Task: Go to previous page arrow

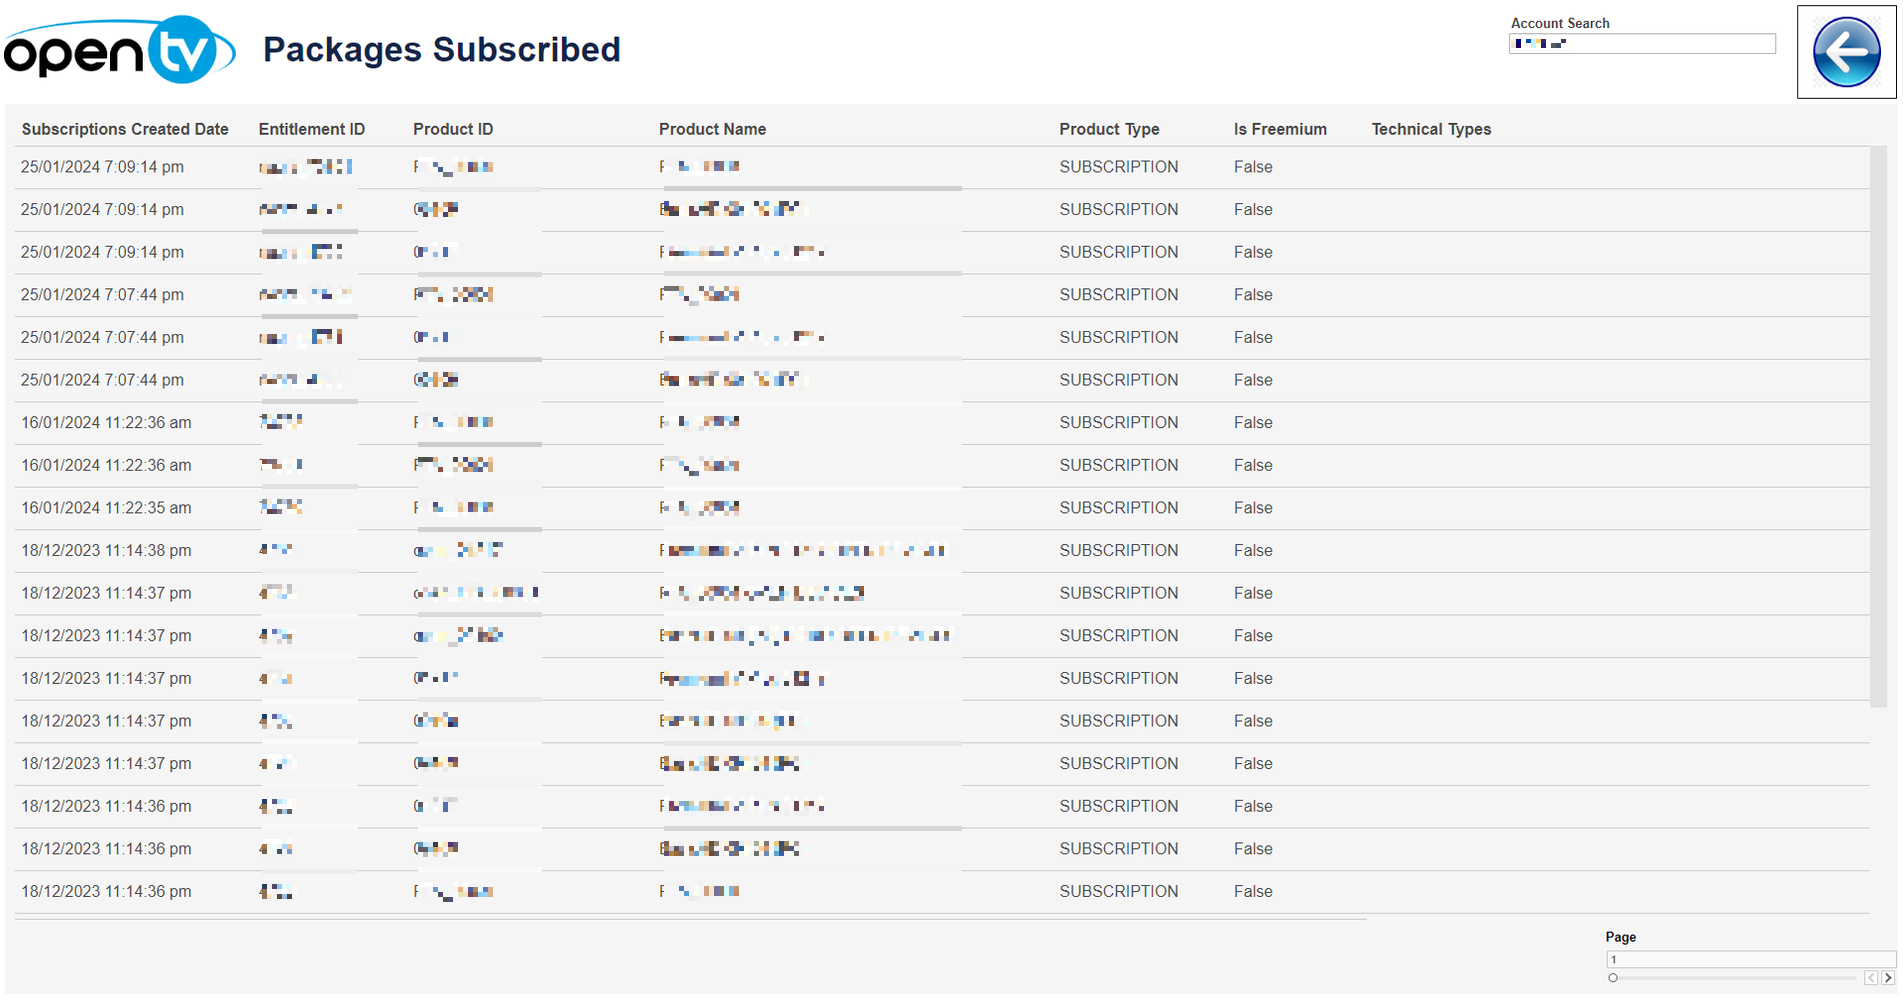Action: tap(1870, 978)
